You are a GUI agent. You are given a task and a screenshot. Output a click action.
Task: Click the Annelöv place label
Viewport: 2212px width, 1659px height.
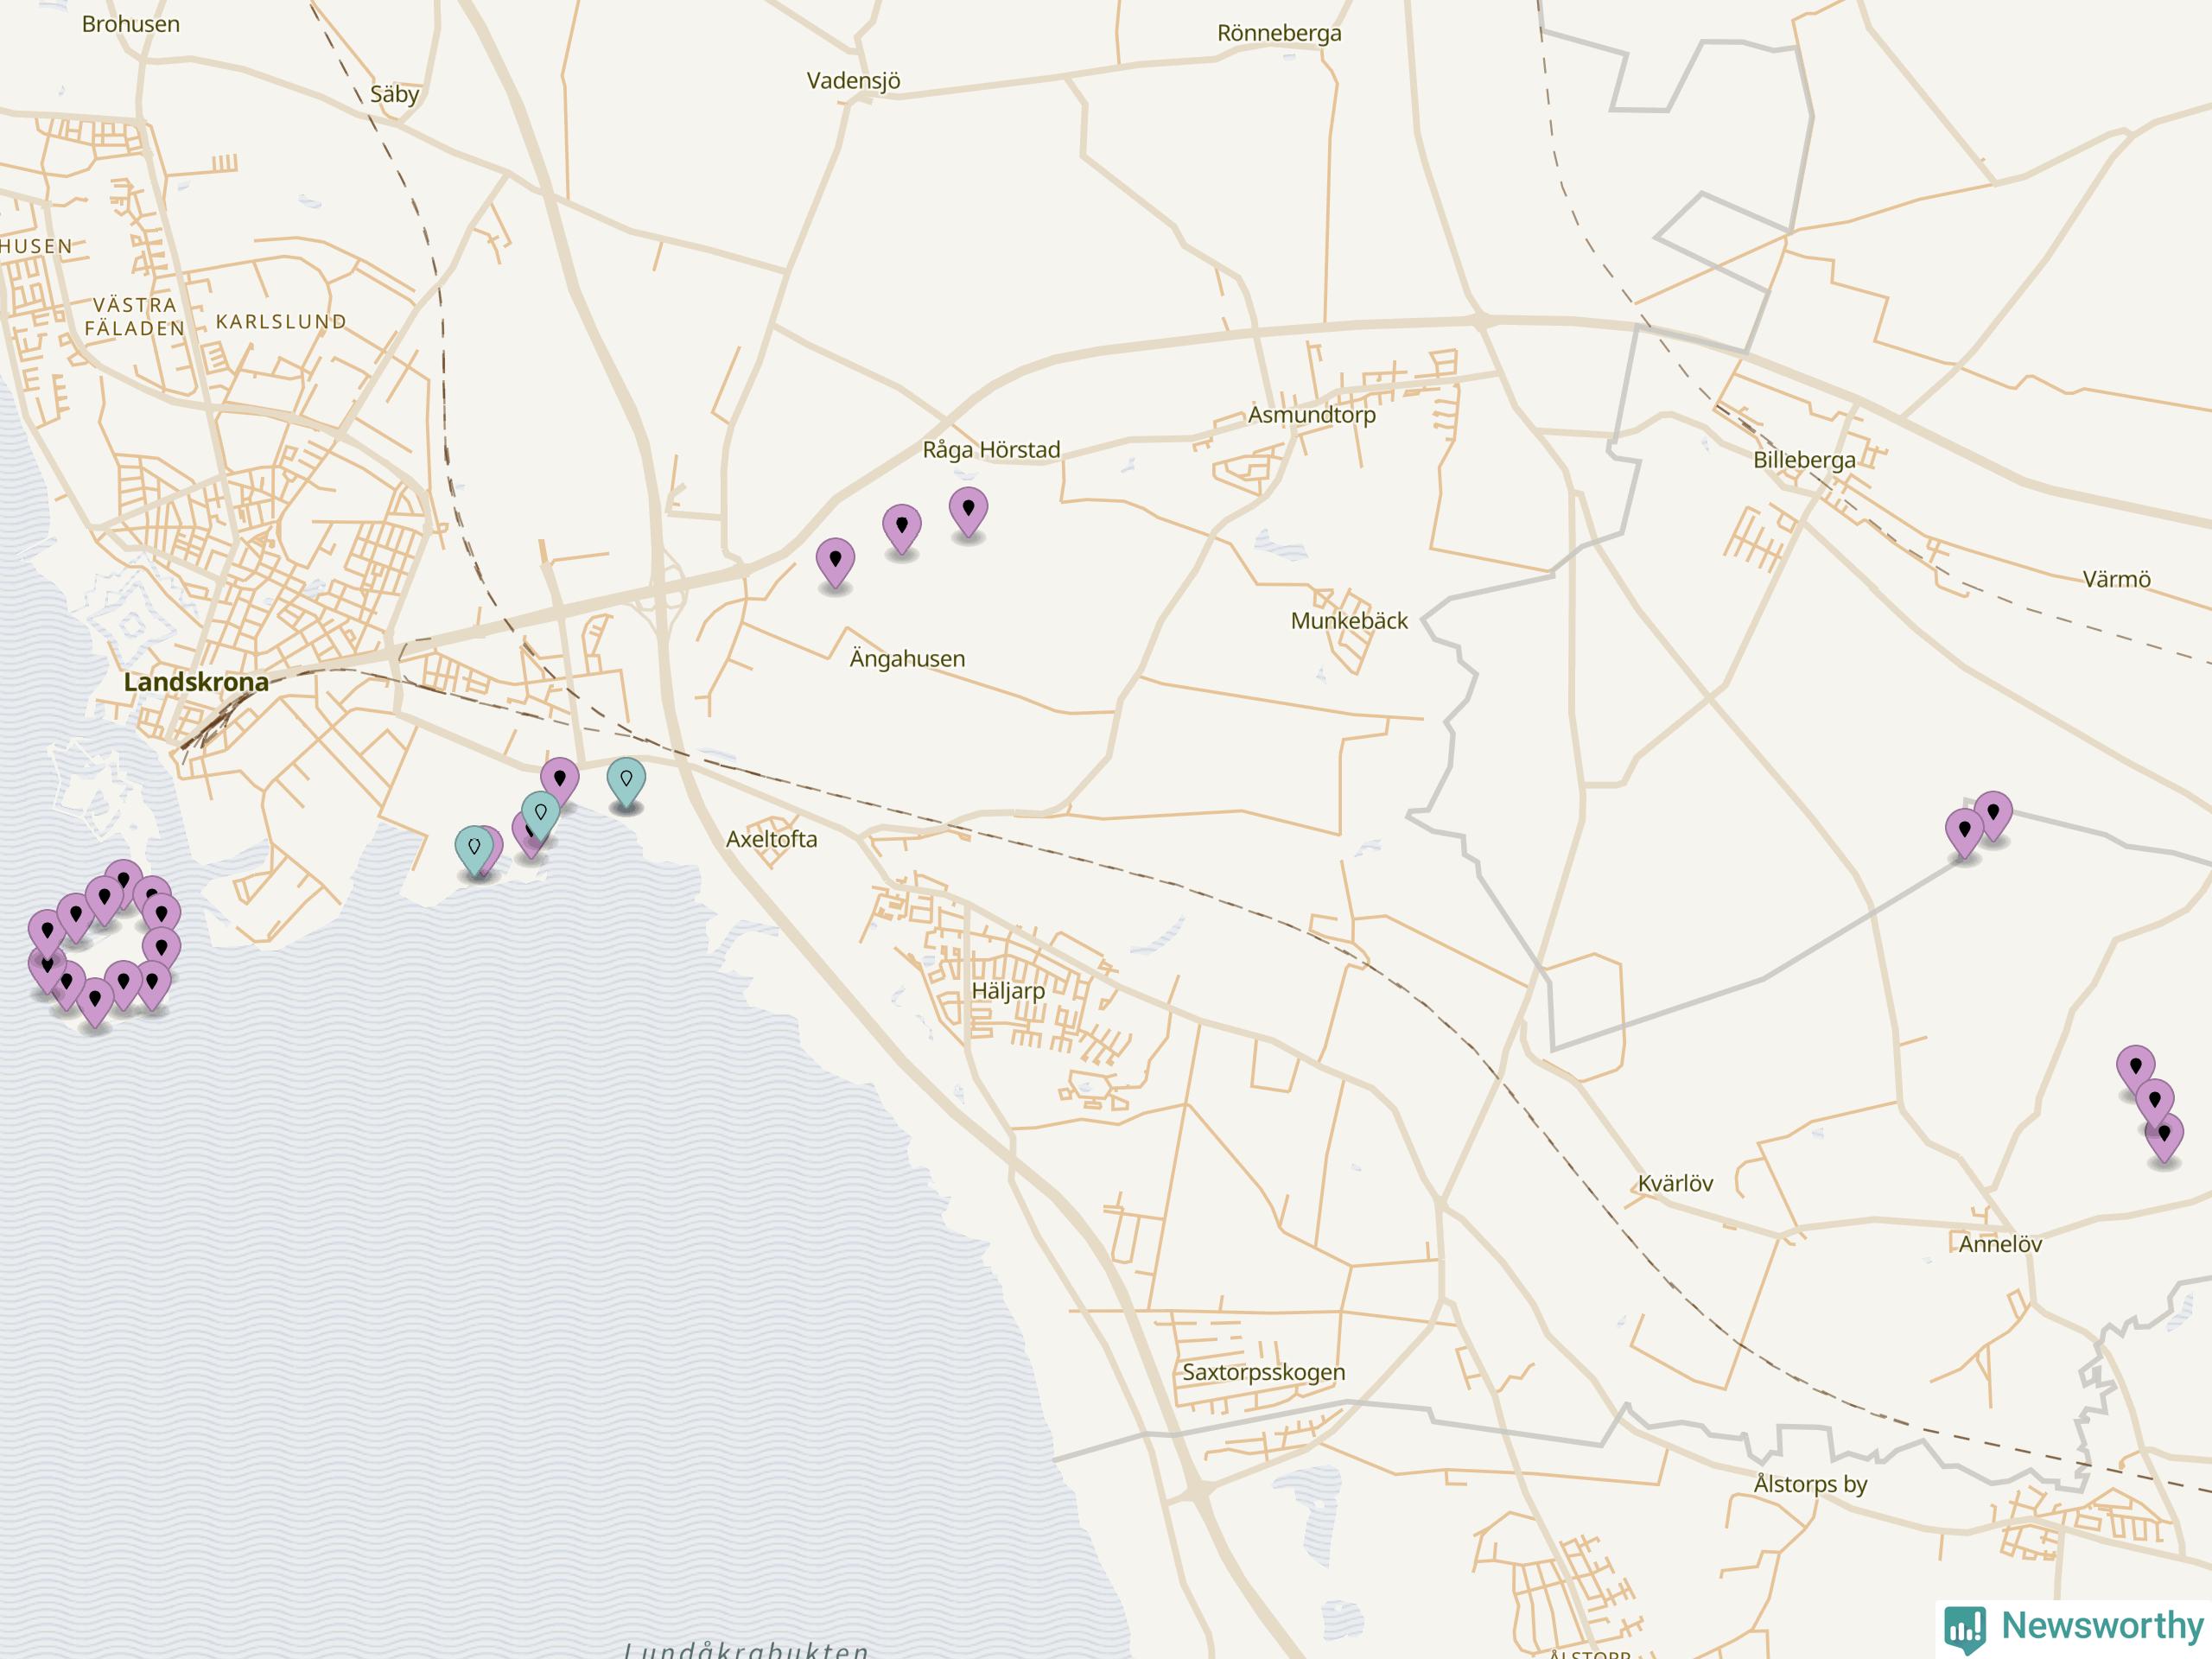click(x=2000, y=1244)
